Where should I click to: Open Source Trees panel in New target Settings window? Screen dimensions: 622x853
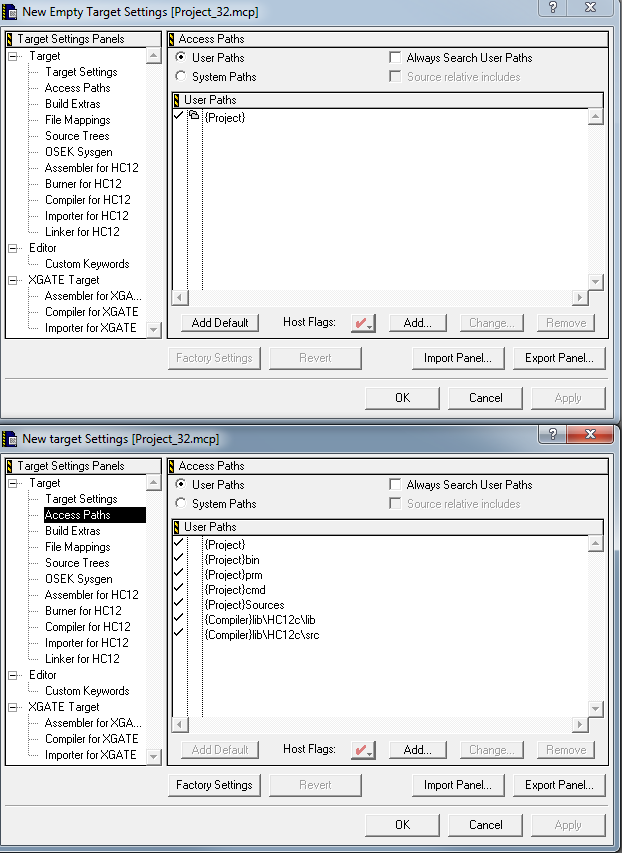(x=77, y=563)
